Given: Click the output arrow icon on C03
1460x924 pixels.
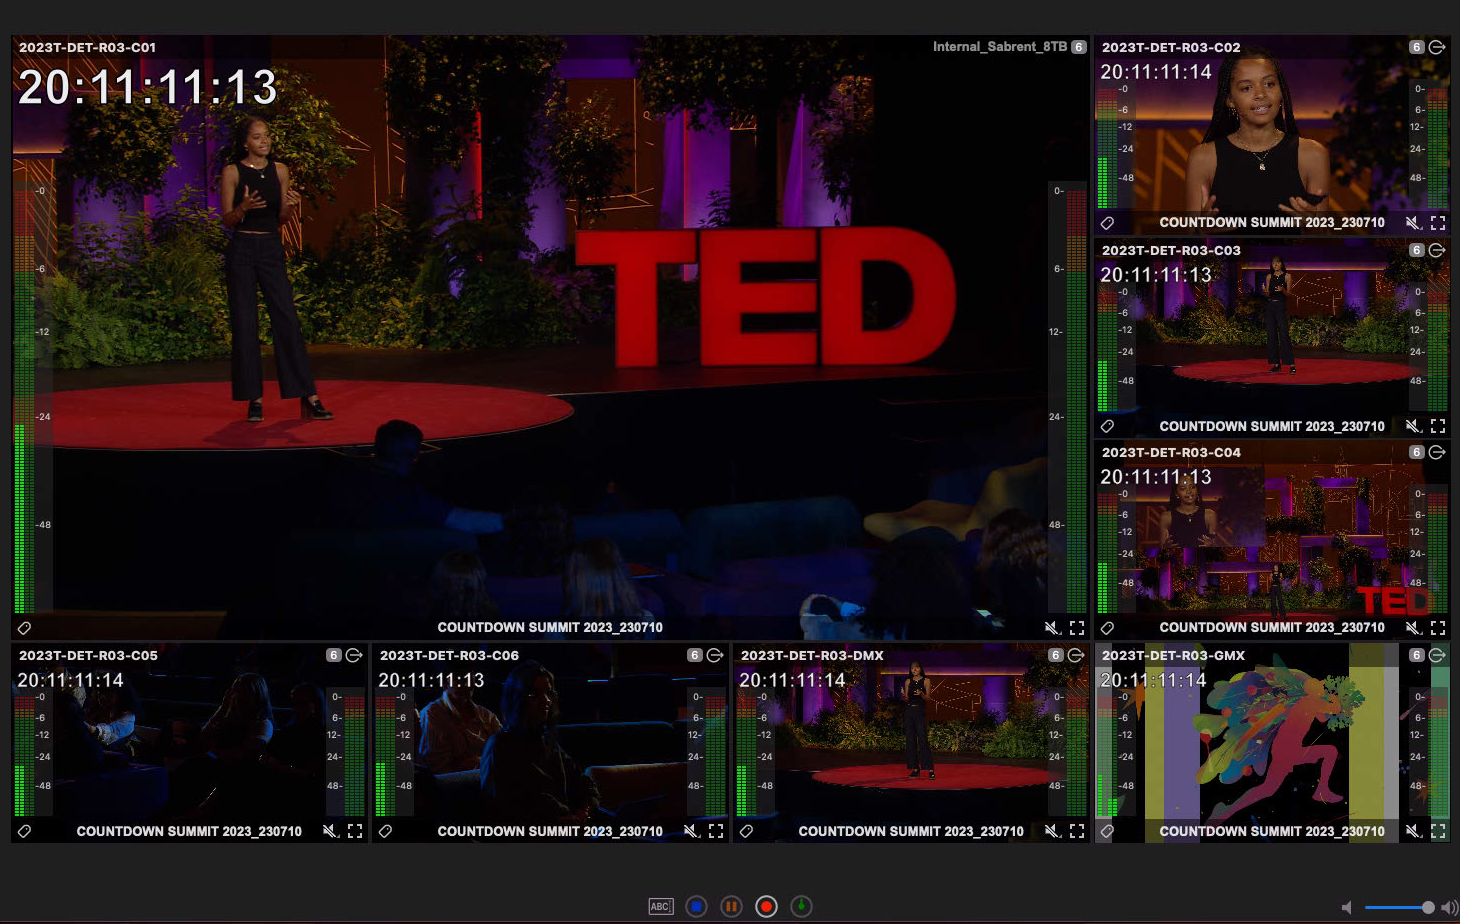Looking at the screenshot, I should pos(1437,250).
